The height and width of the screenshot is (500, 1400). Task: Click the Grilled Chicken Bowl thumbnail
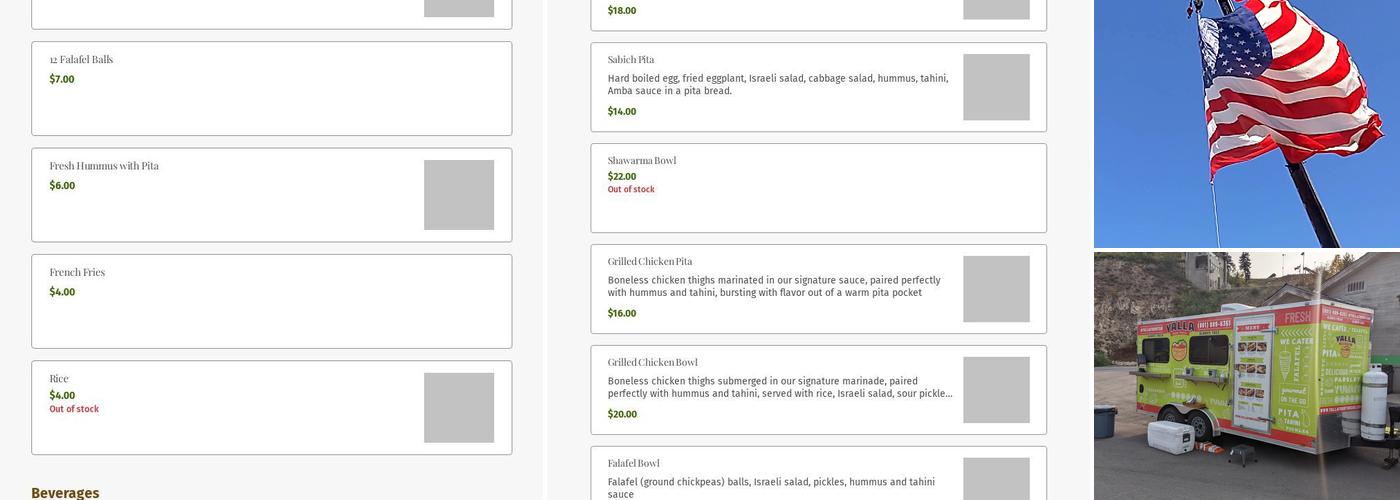point(996,390)
